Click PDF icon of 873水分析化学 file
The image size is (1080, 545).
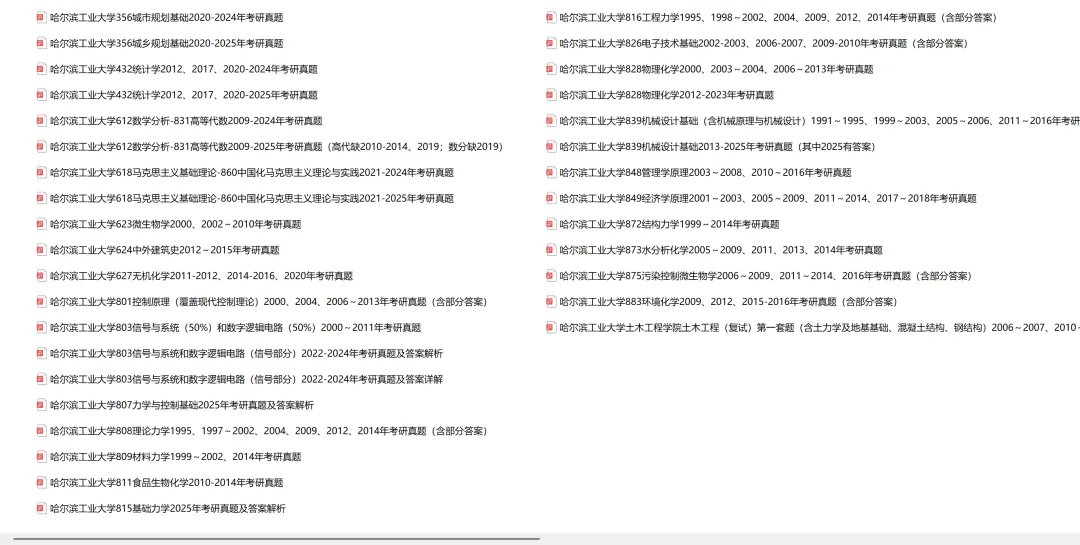coord(551,250)
